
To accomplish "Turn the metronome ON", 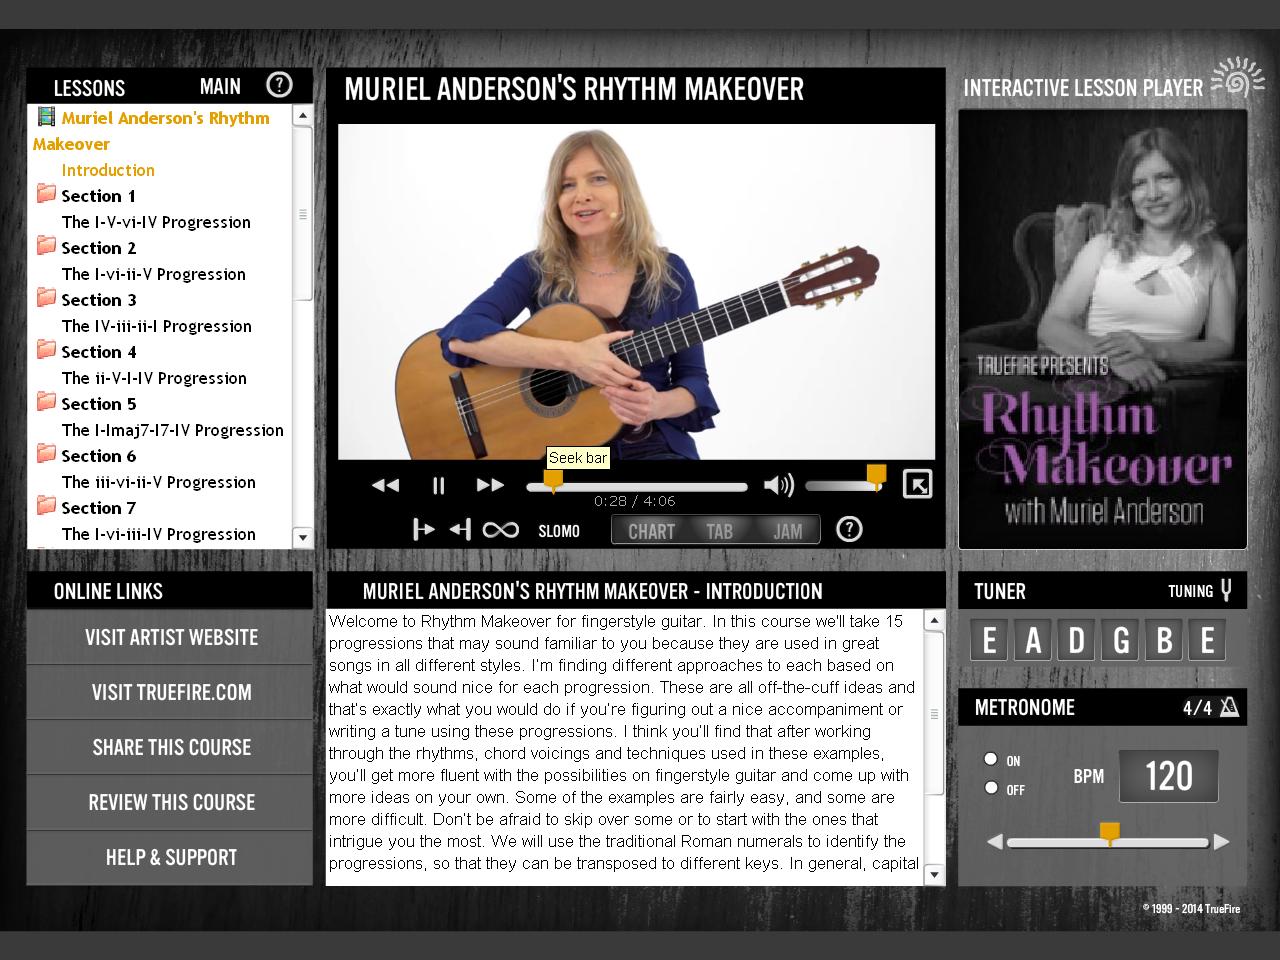I will coord(991,759).
